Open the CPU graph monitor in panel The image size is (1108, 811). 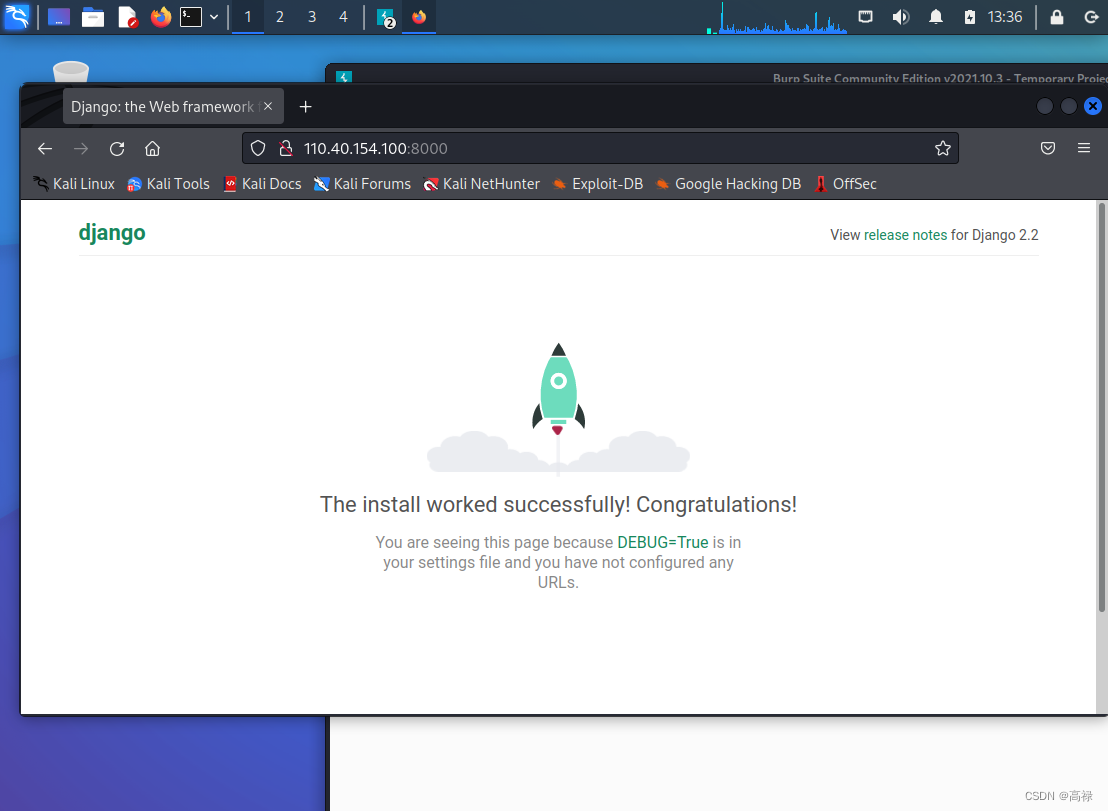pyautogui.click(x=777, y=18)
